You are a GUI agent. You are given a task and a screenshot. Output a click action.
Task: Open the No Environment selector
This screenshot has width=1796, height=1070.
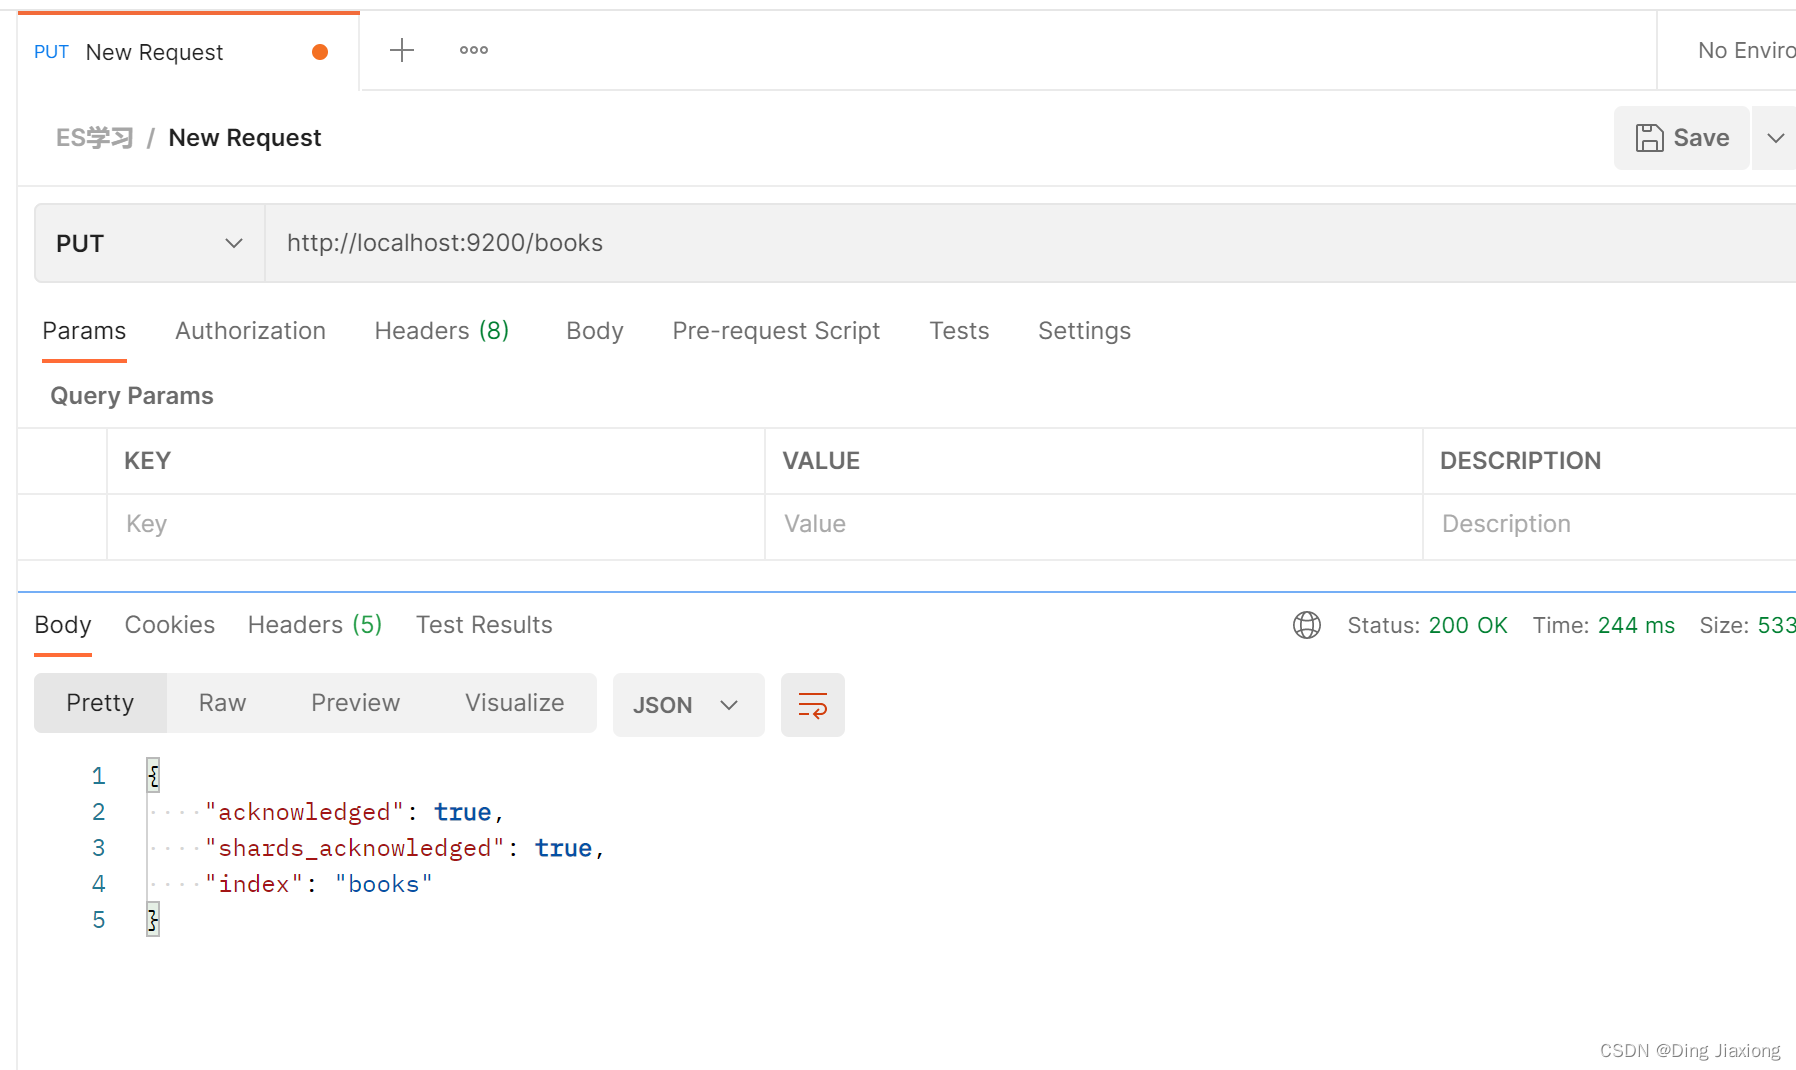1746,50
